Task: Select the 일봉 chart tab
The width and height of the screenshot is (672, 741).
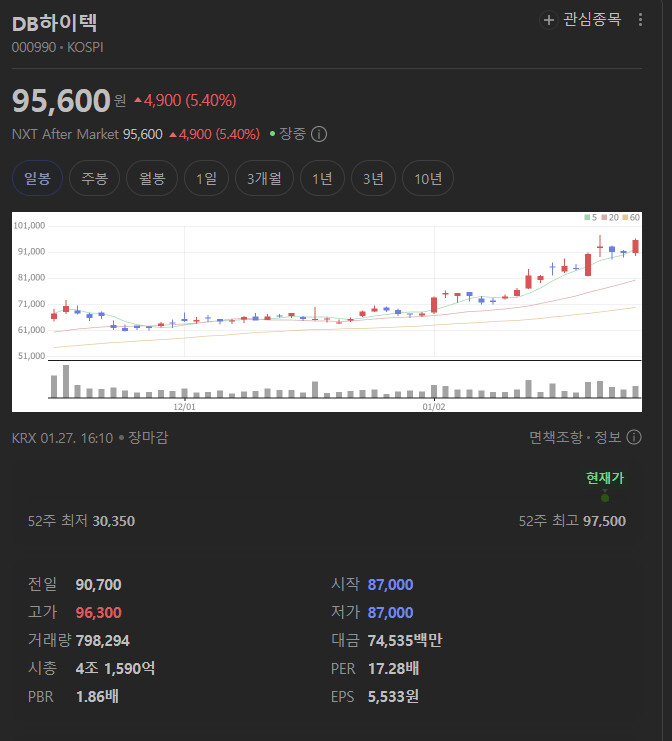Action: click(x=37, y=178)
